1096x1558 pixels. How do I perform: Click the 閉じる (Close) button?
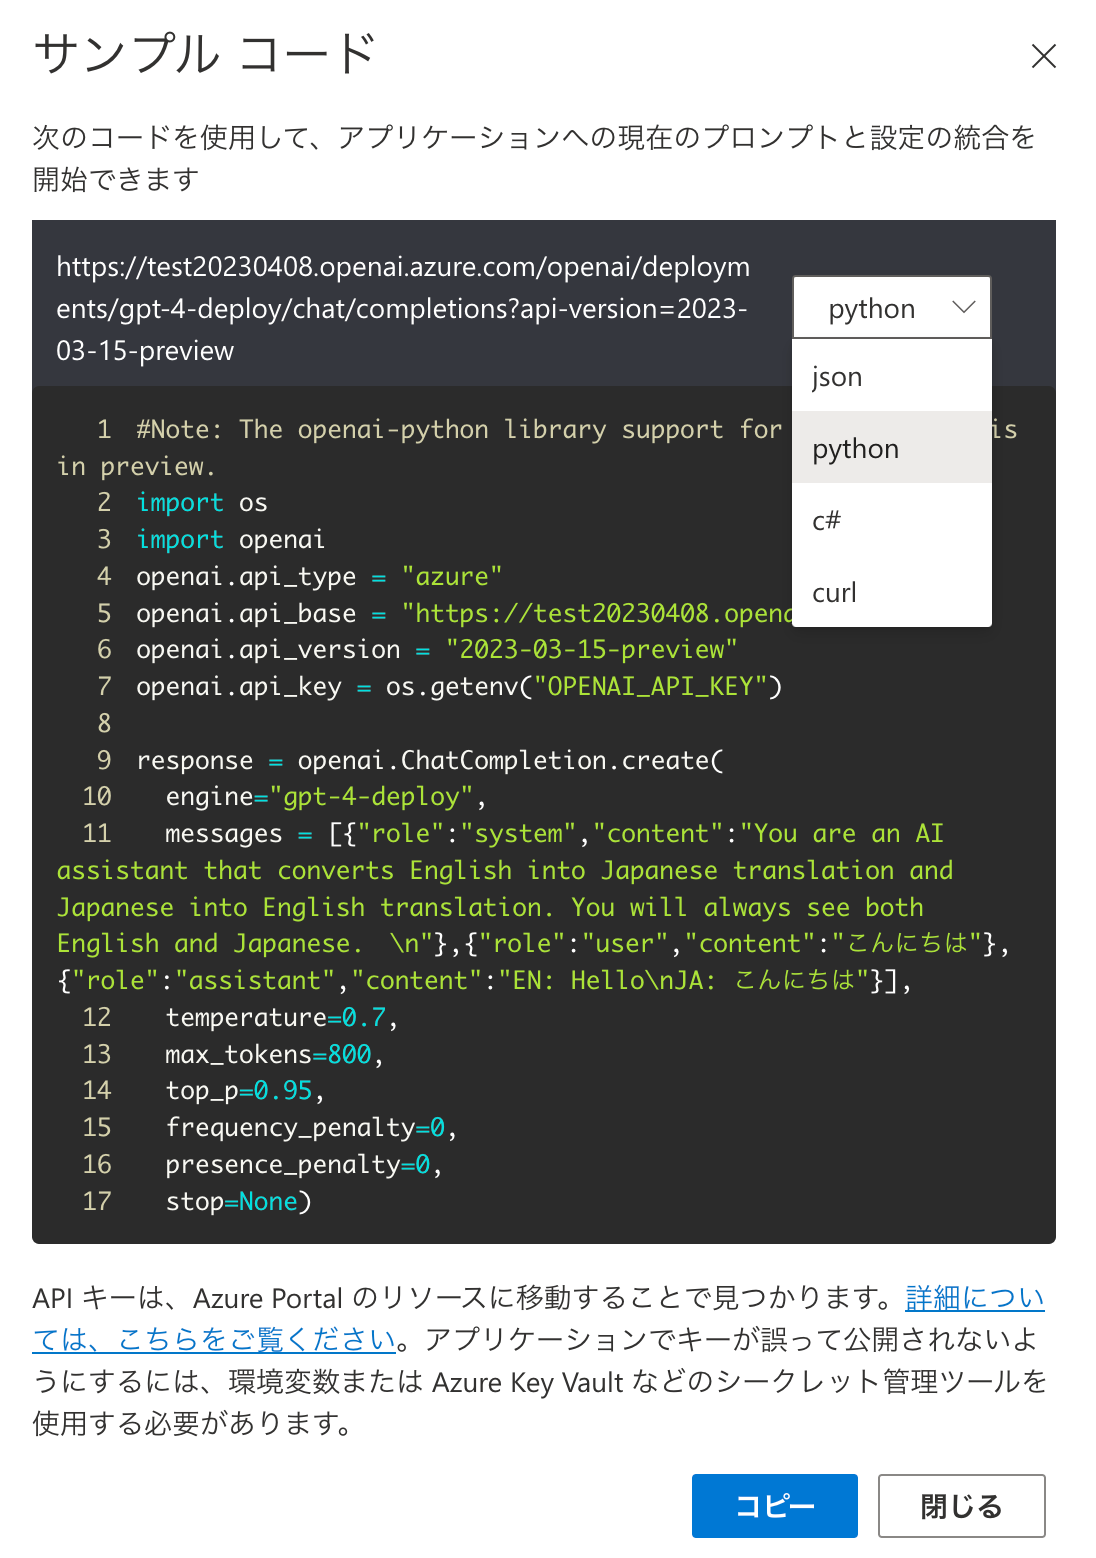coord(961,1505)
